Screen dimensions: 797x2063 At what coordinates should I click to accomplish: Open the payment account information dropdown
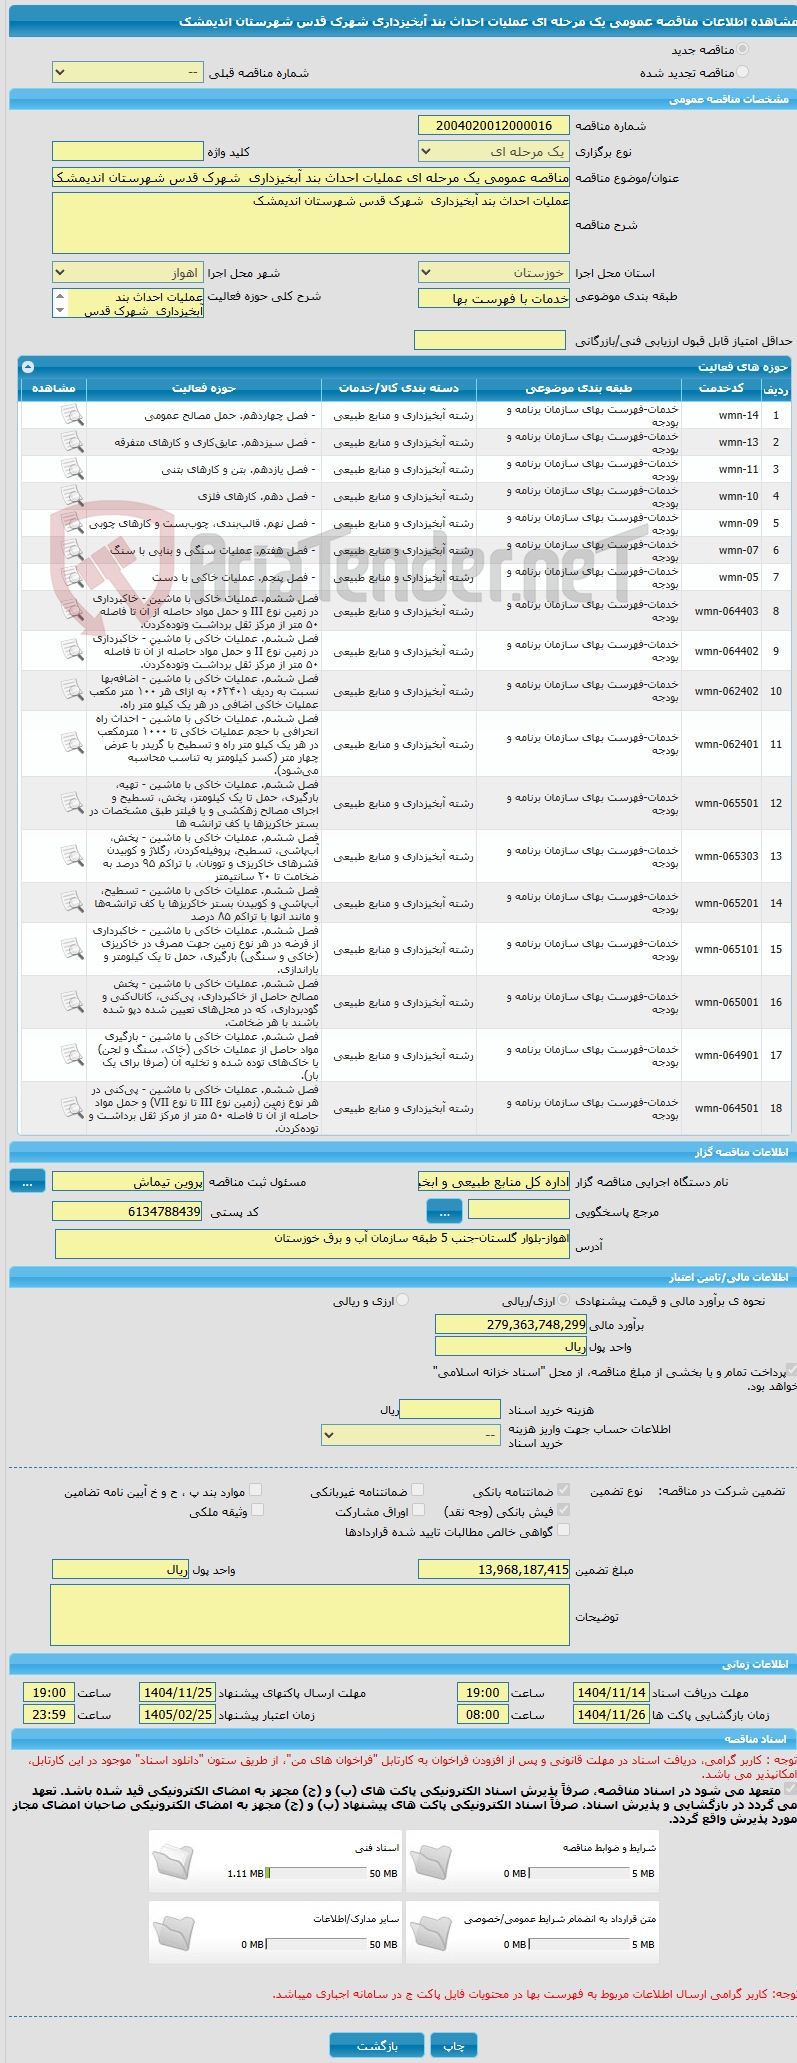[411, 1434]
